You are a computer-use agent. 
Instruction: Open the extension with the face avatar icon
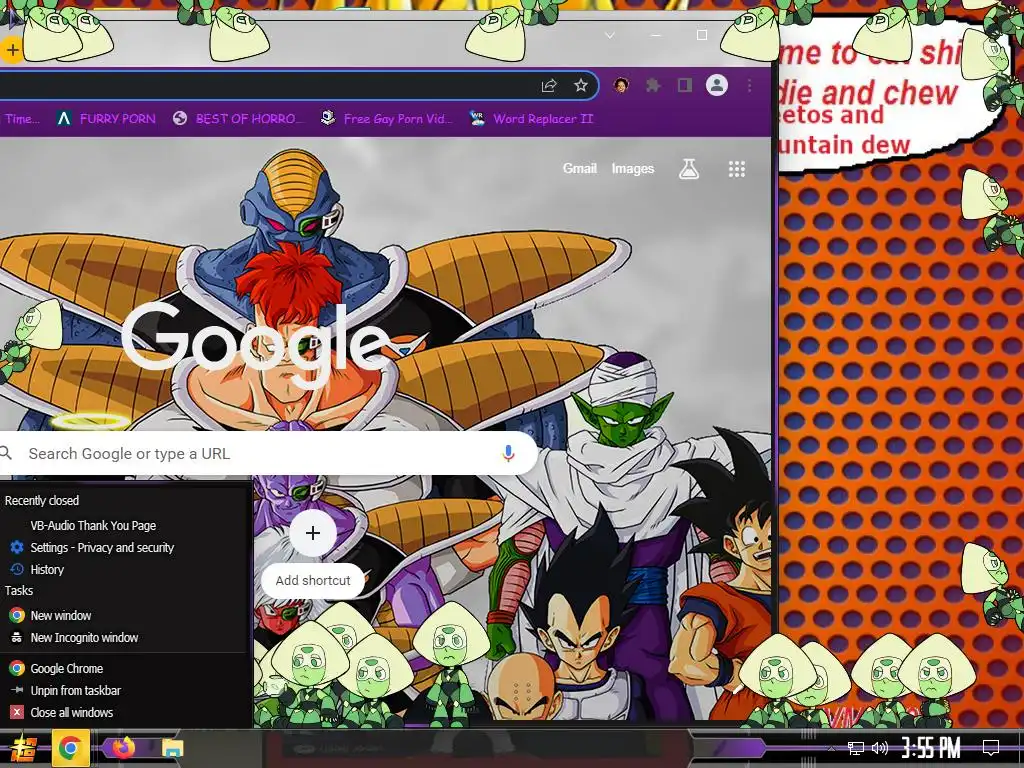click(621, 85)
